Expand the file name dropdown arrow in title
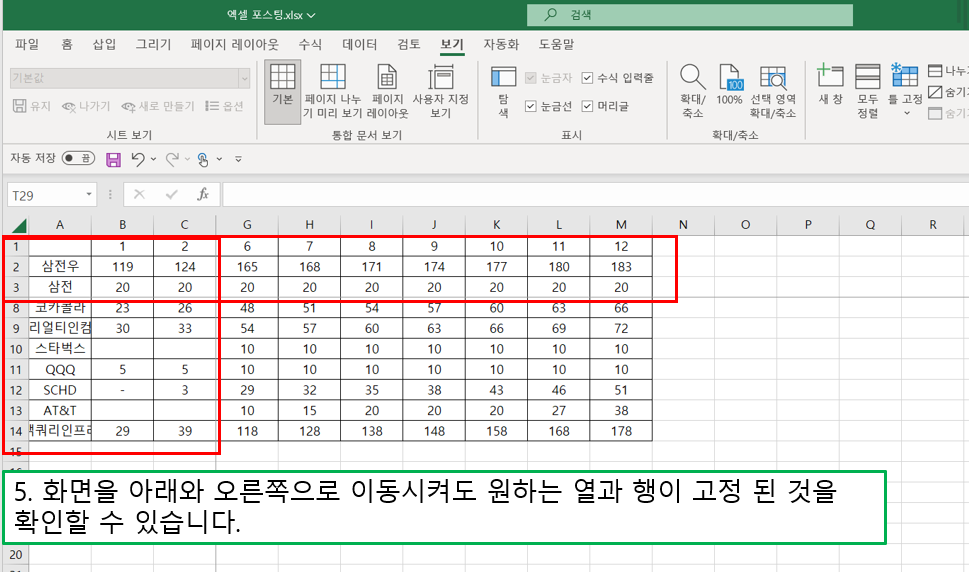969x572 pixels. pyautogui.click(x=311, y=15)
